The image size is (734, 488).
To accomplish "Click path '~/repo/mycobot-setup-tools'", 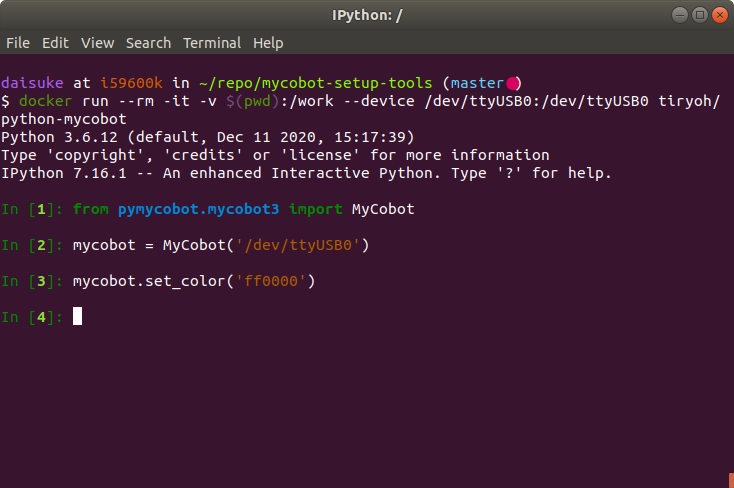I will (316, 83).
